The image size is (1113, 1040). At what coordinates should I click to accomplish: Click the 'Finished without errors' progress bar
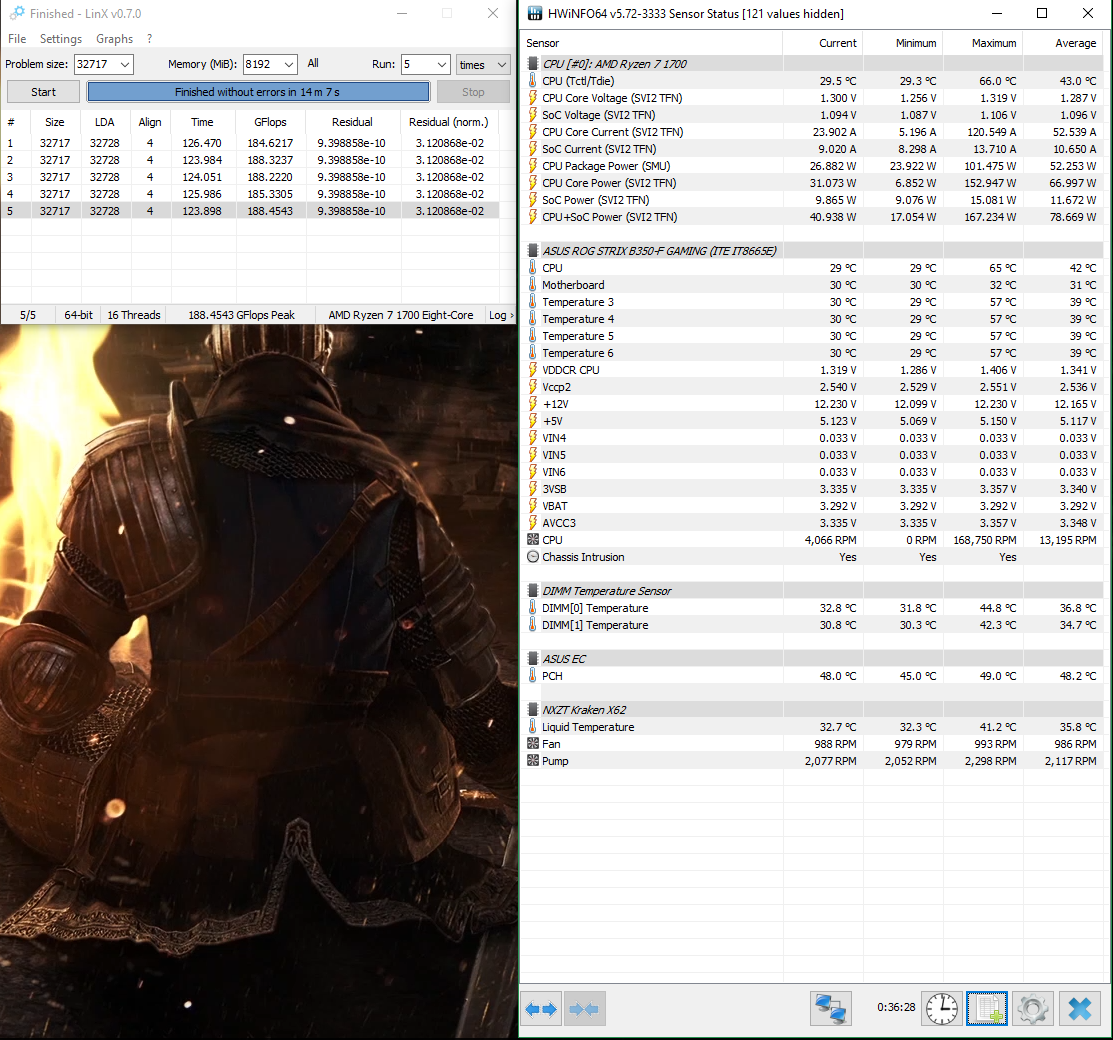258,92
